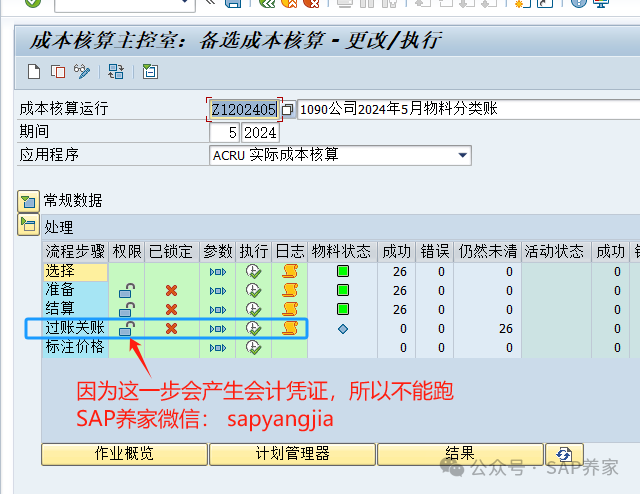
Task: Open the log for 选择 step
Action: pyautogui.click(x=290, y=271)
